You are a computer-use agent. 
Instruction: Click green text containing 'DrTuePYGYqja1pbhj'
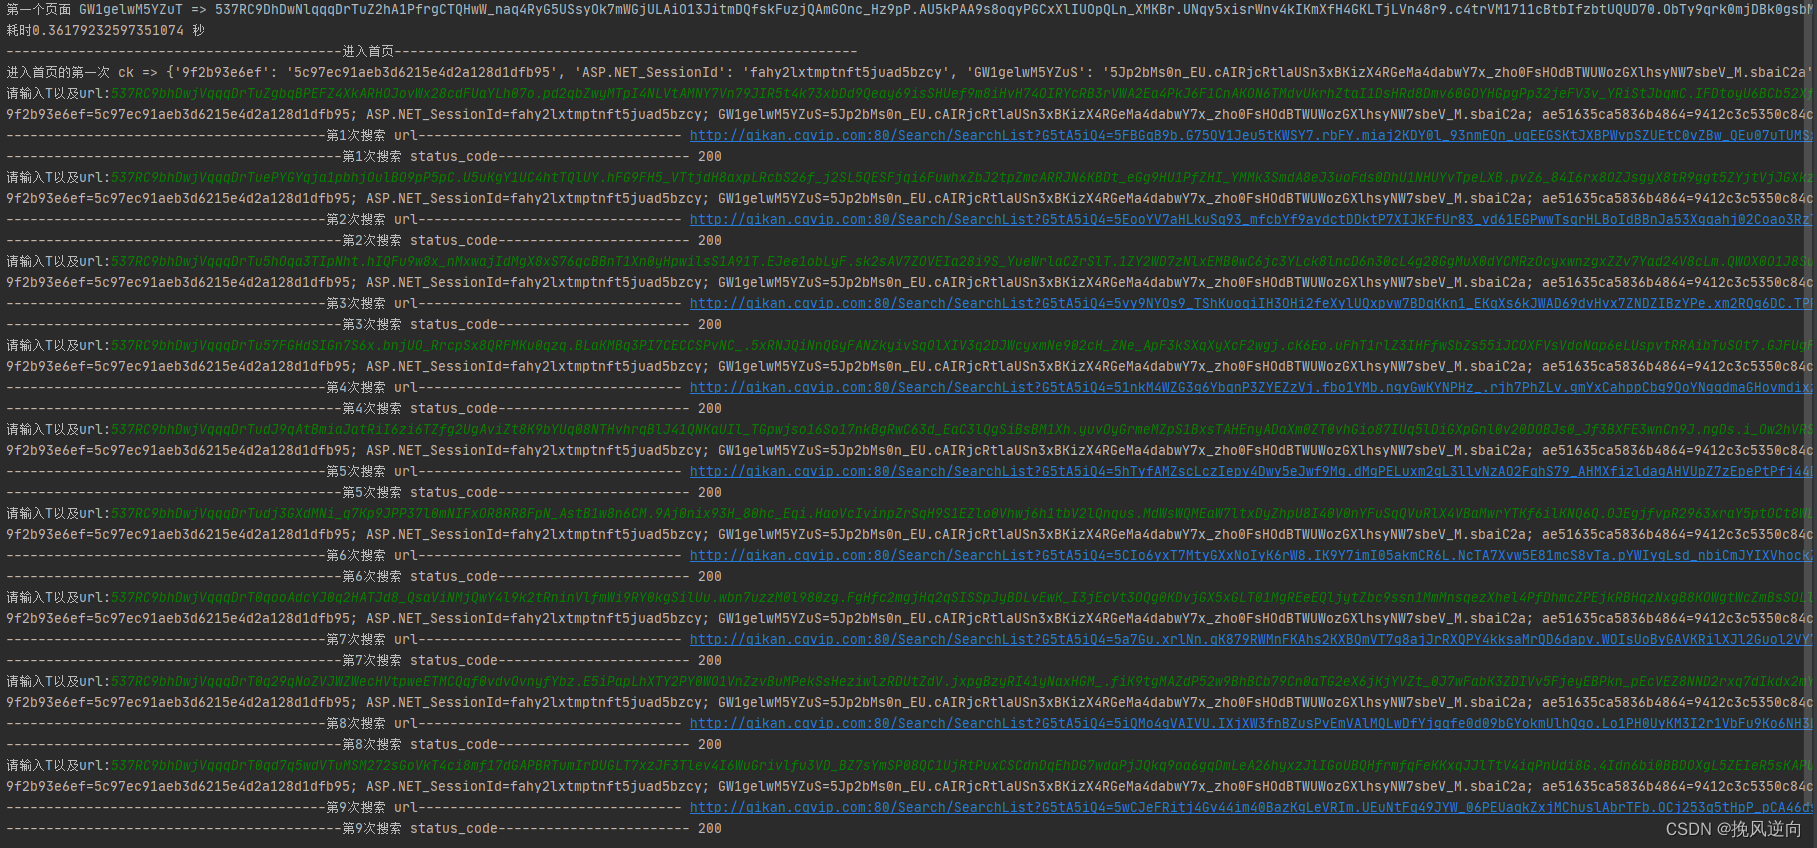(x=960, y=178)
